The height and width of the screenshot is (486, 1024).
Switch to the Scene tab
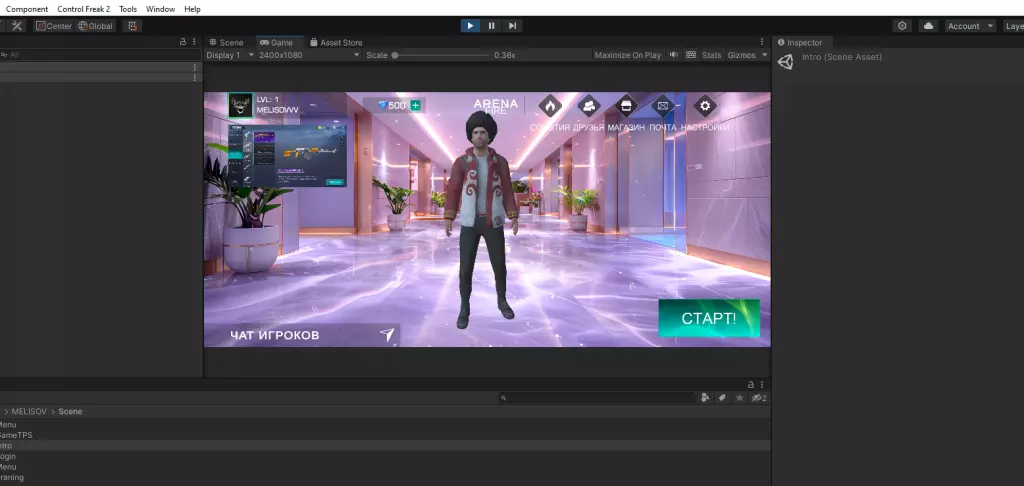(226, 42)
